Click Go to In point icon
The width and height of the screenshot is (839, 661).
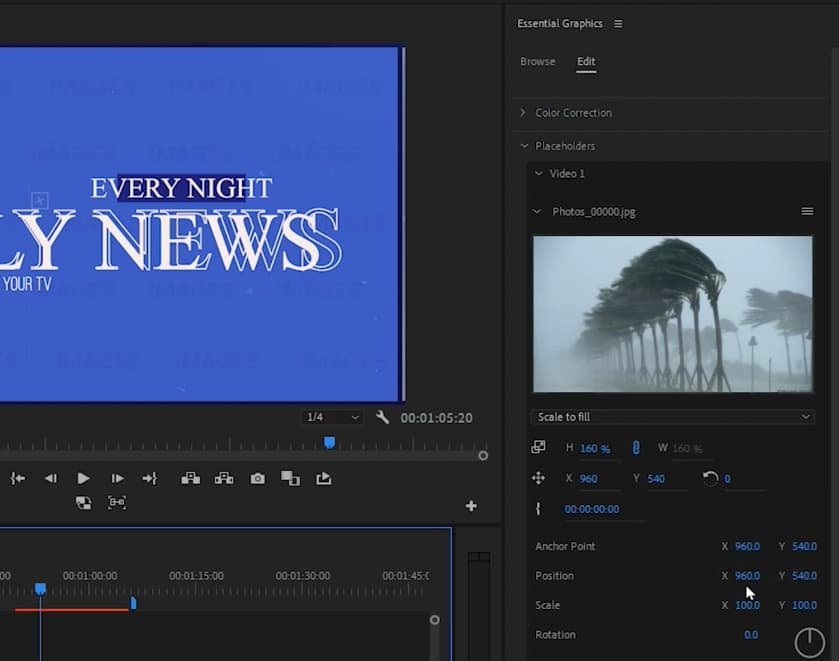[x=17, y=479]
